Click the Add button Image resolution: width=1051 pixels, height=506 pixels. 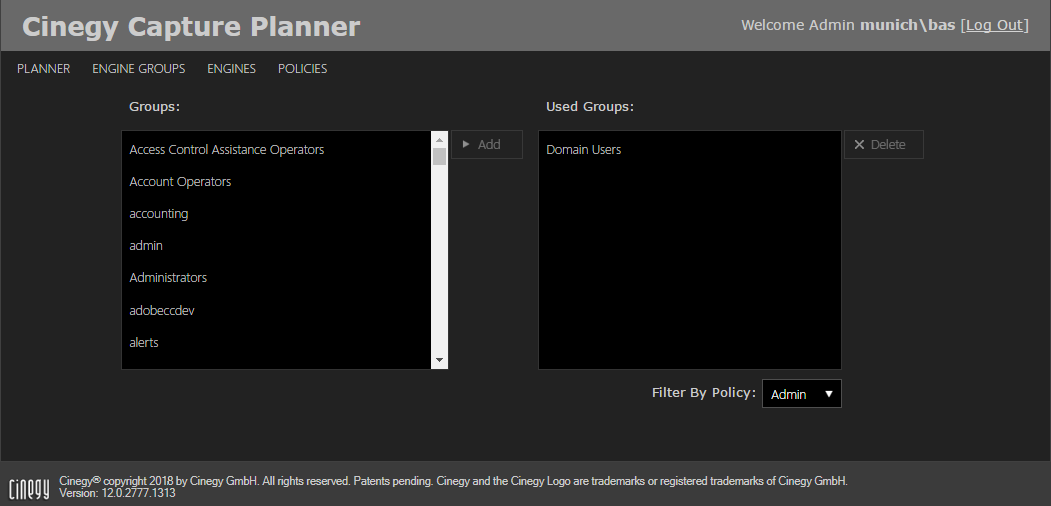click(x=487, y=145)
